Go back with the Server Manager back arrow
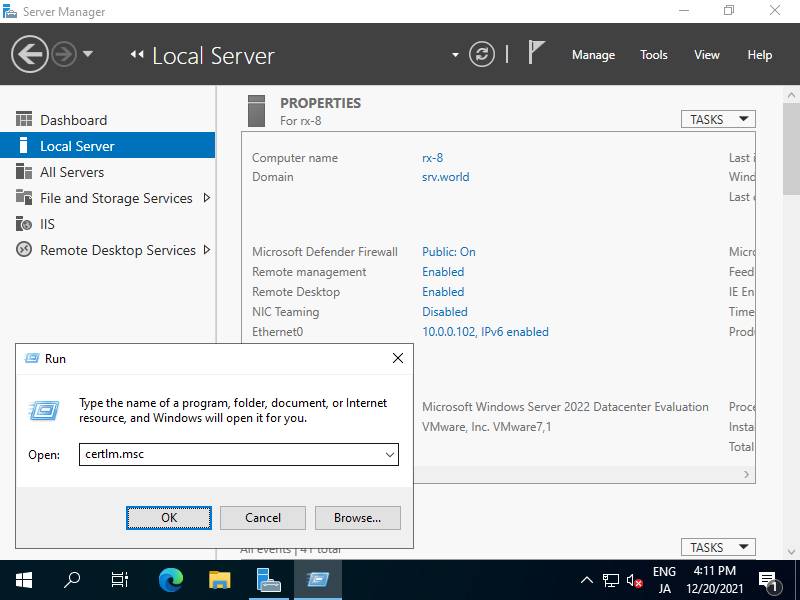 click(x=30, y=54)
